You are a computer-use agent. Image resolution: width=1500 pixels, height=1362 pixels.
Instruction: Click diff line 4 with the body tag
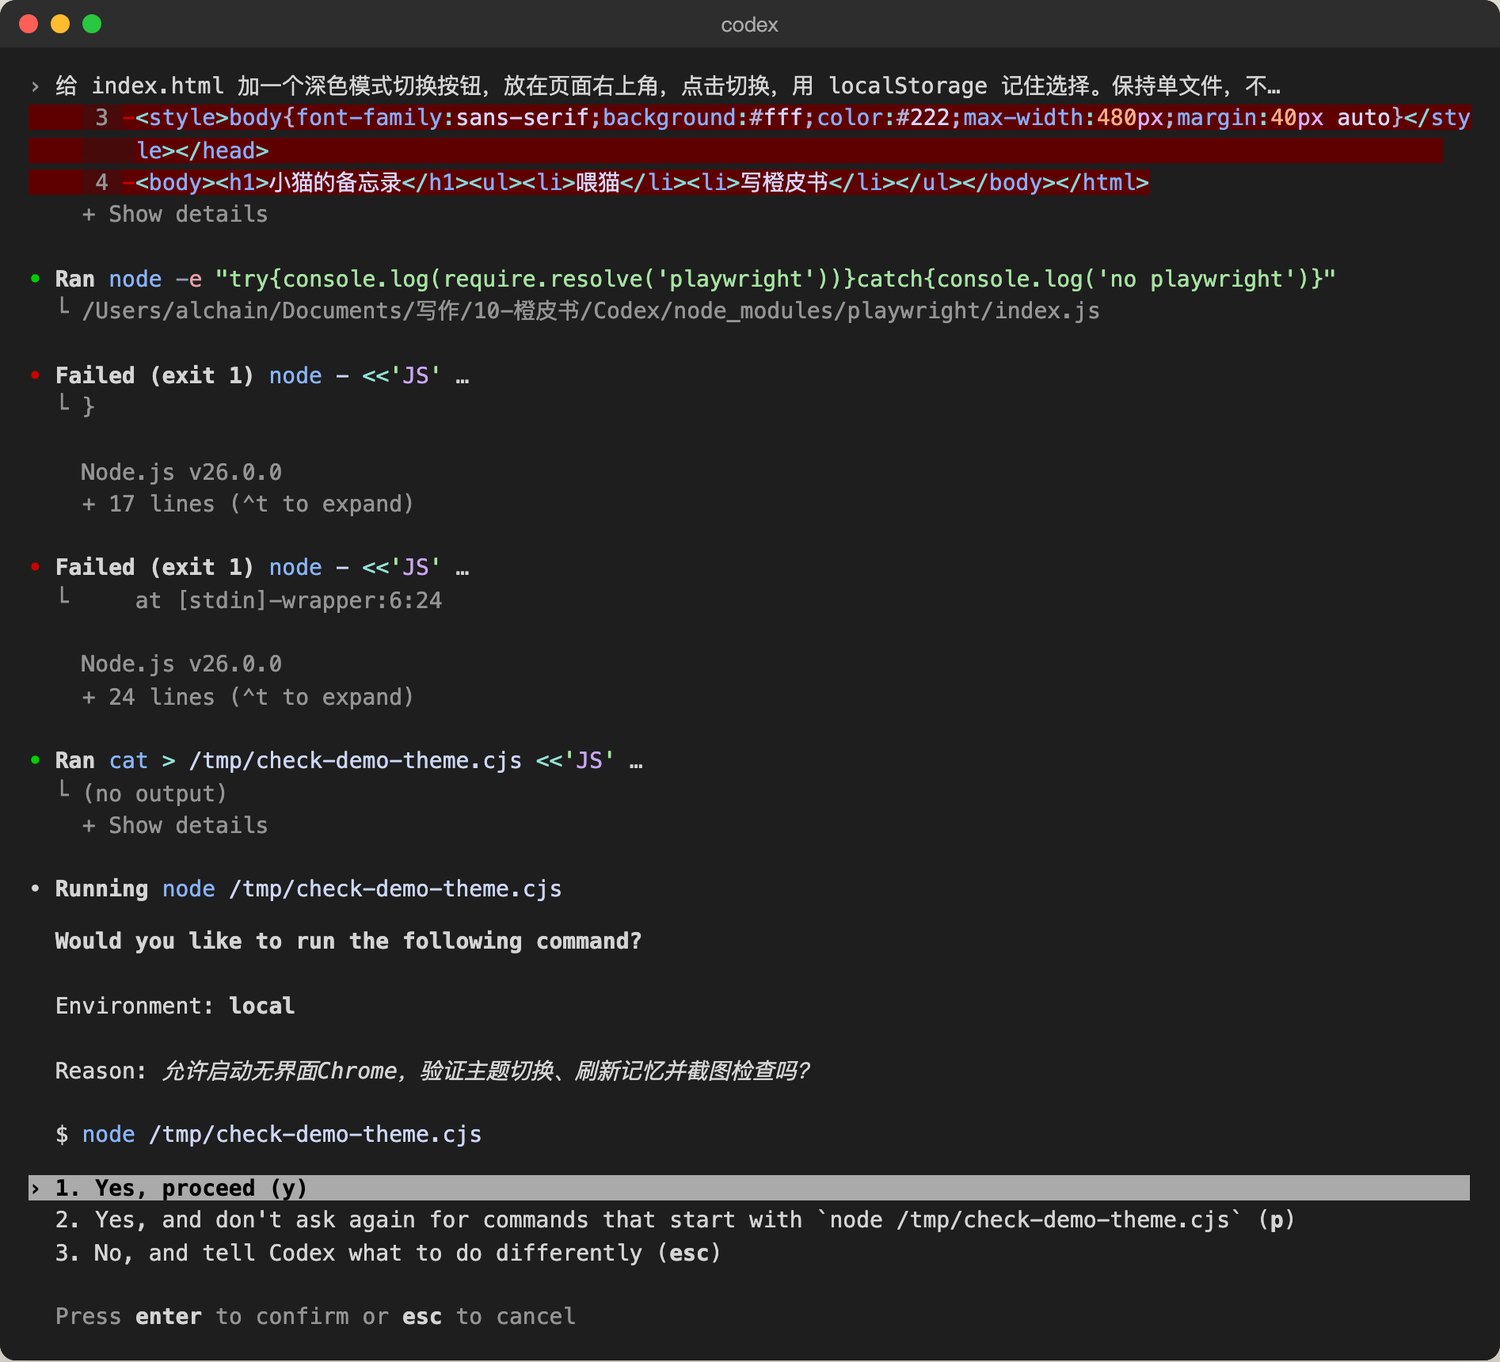tap(589, 183)
